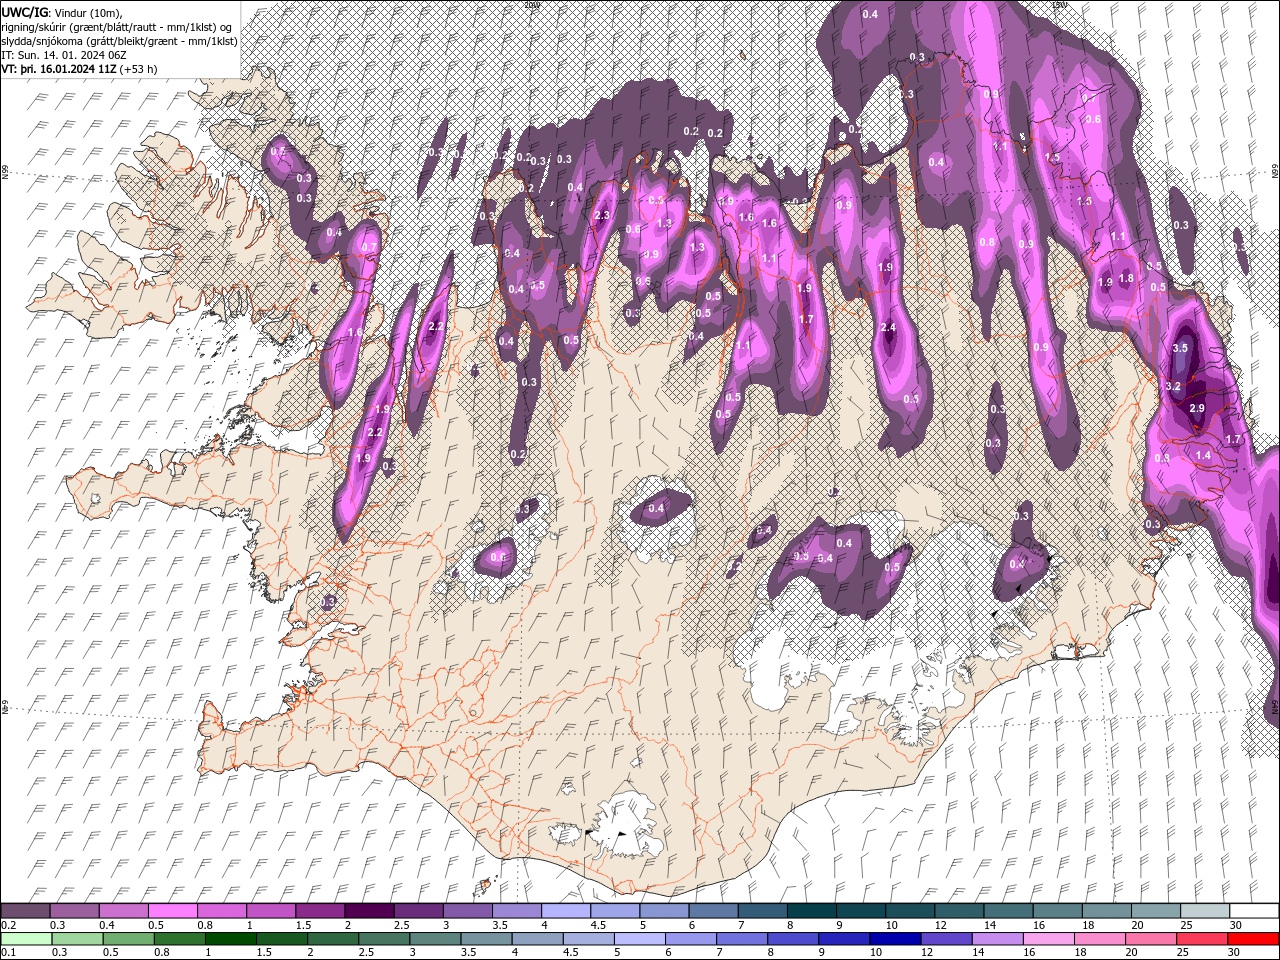Screen dimensions: 1280x960
Task: Click the 3.2 precipitation value on the map
Action: click(1174, 386)
